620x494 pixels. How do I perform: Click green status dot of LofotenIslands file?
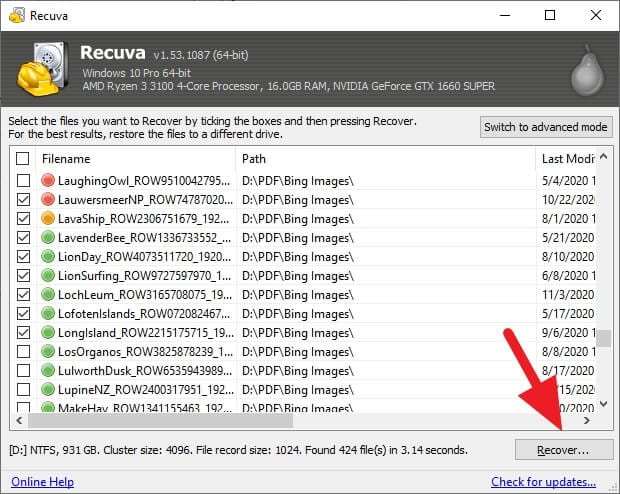[48, 313]
